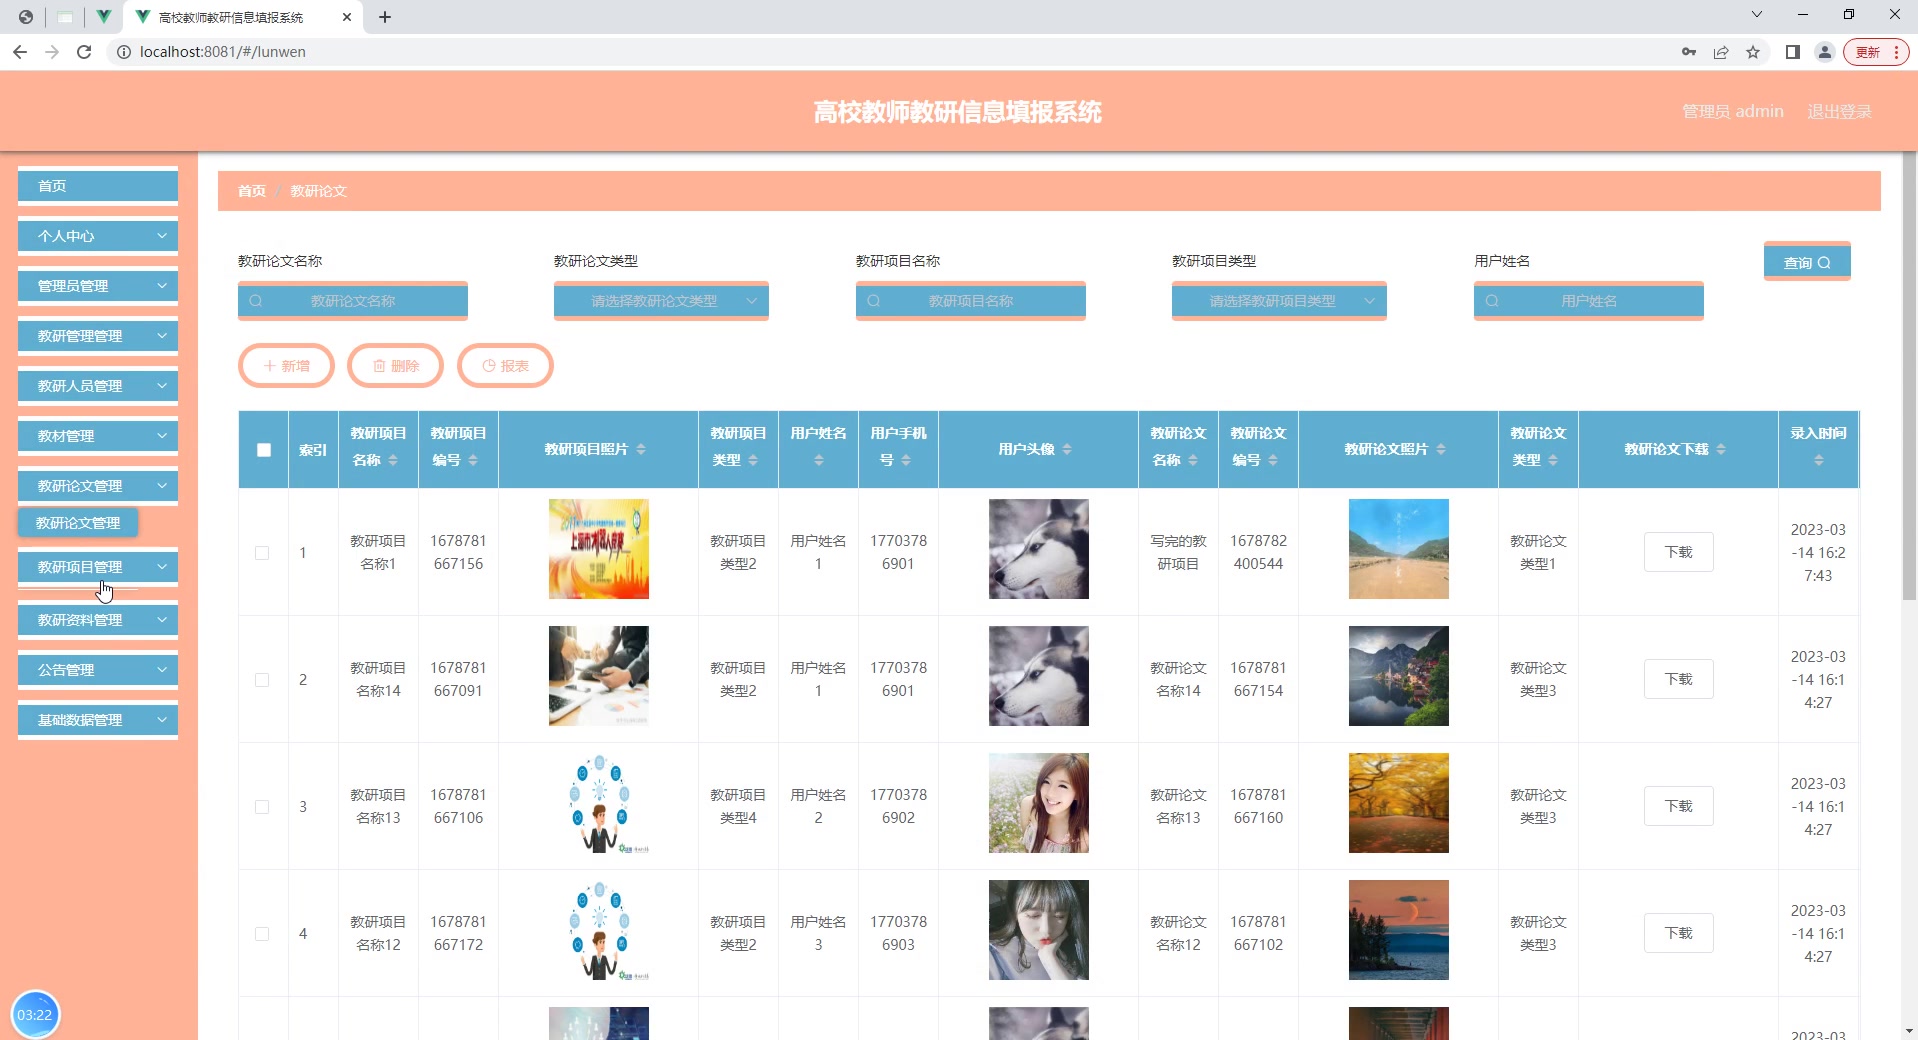Expand the 个人中心 sidebar menu
The image size is (1918, 1040).
click(98, 236)
